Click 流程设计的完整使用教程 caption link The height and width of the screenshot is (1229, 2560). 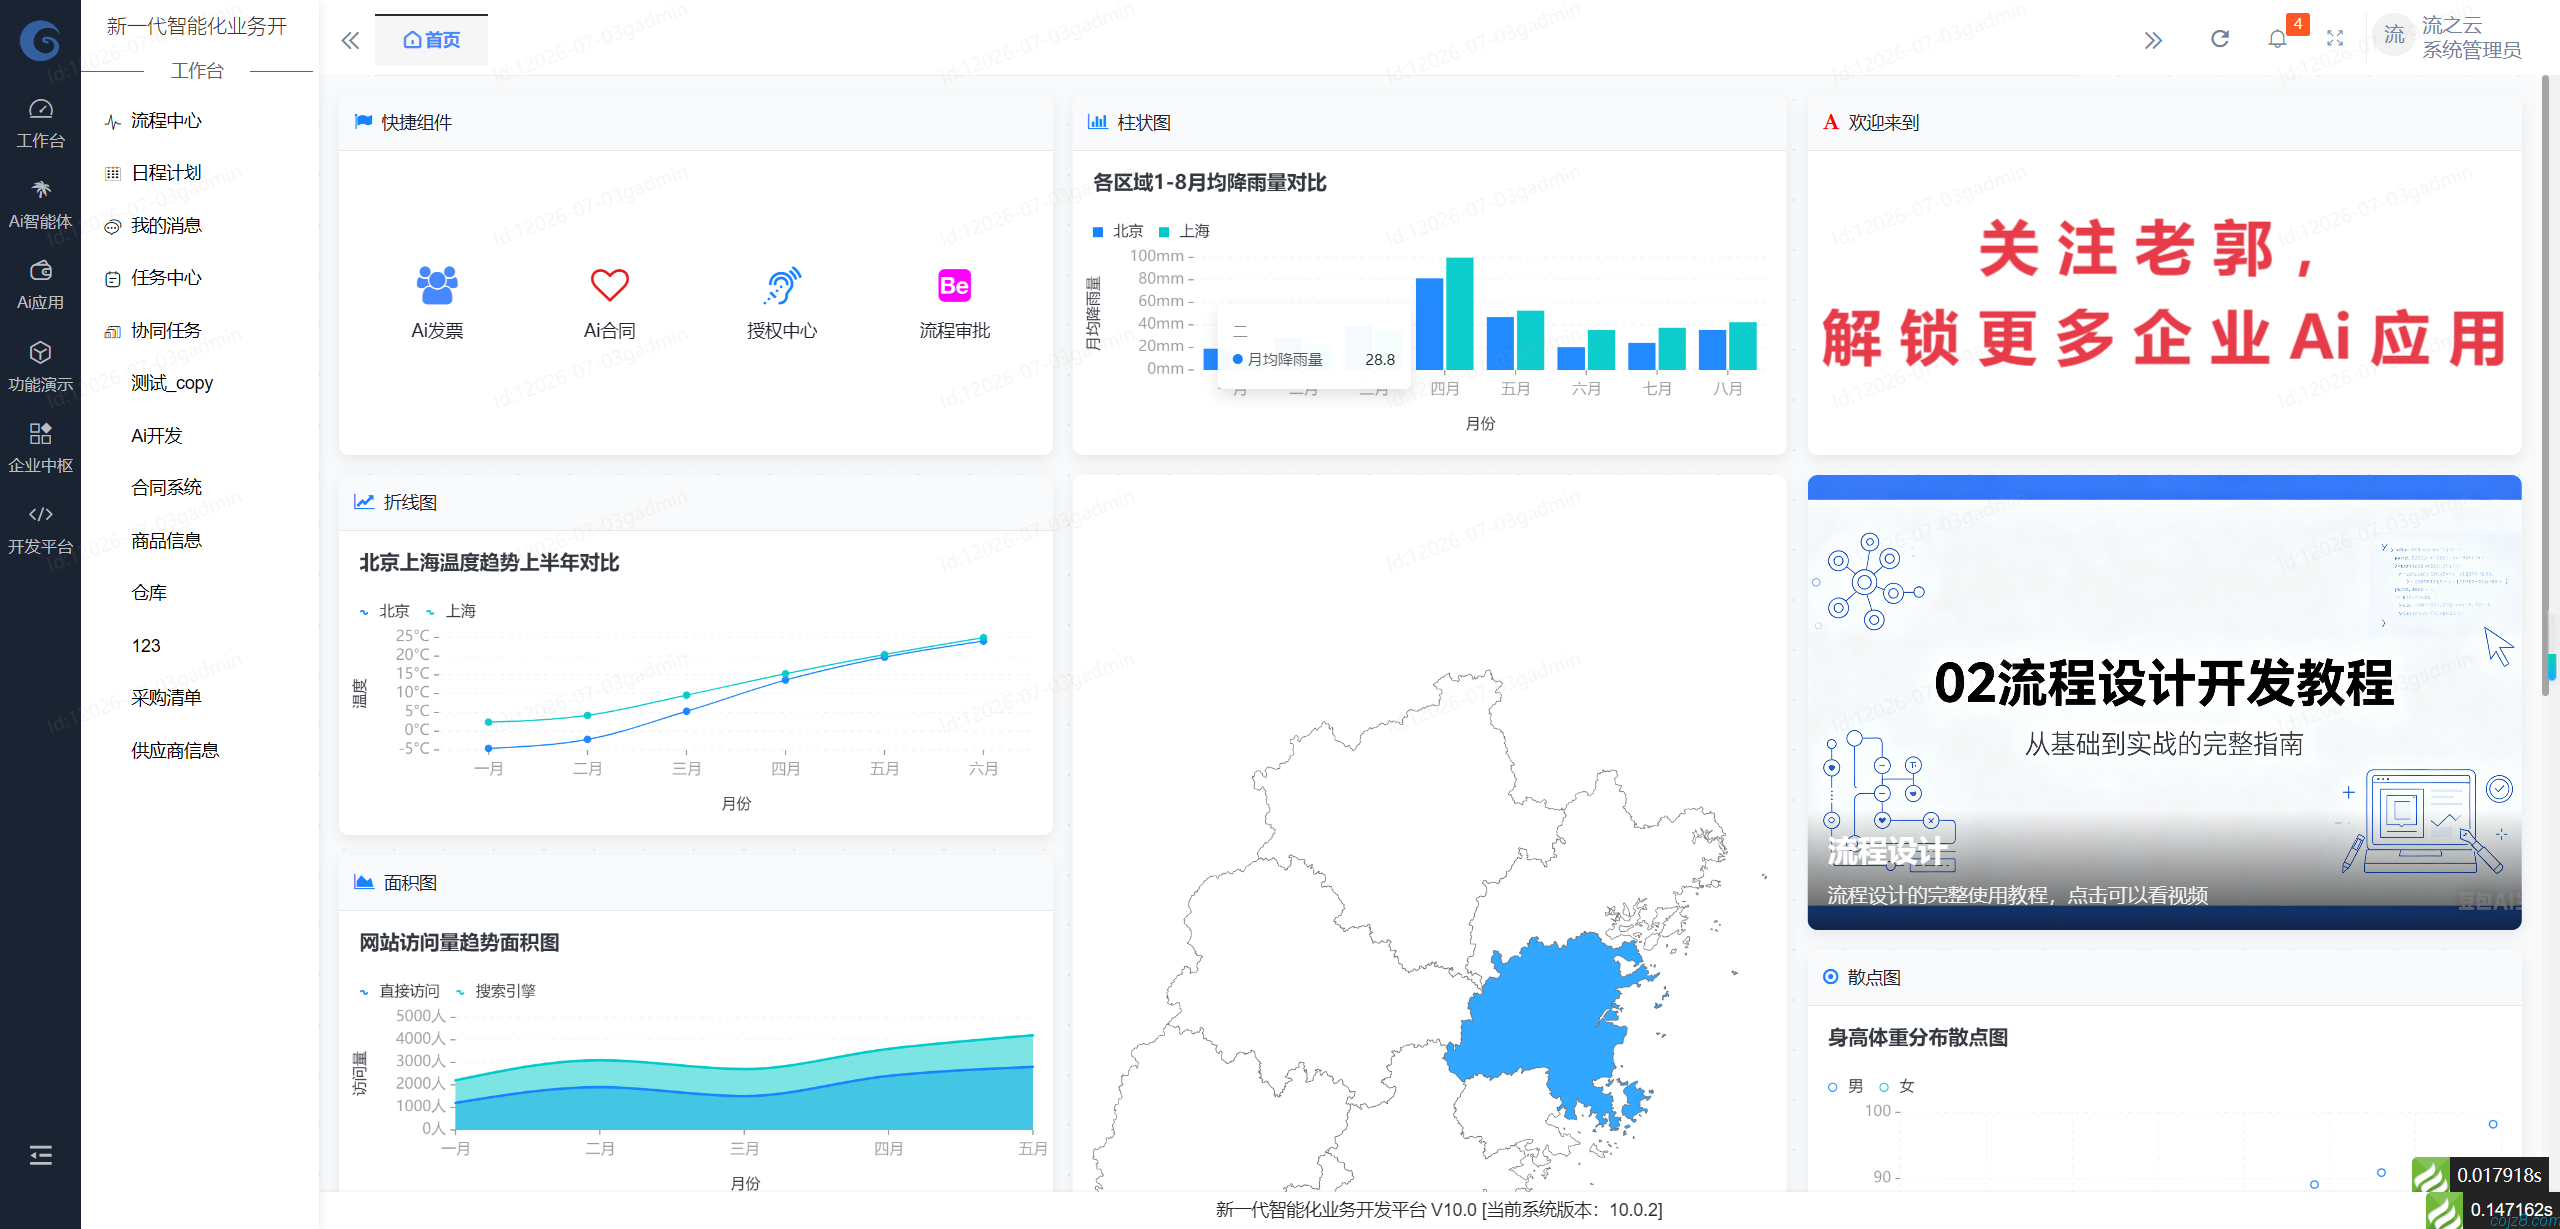pos(2017,895)
